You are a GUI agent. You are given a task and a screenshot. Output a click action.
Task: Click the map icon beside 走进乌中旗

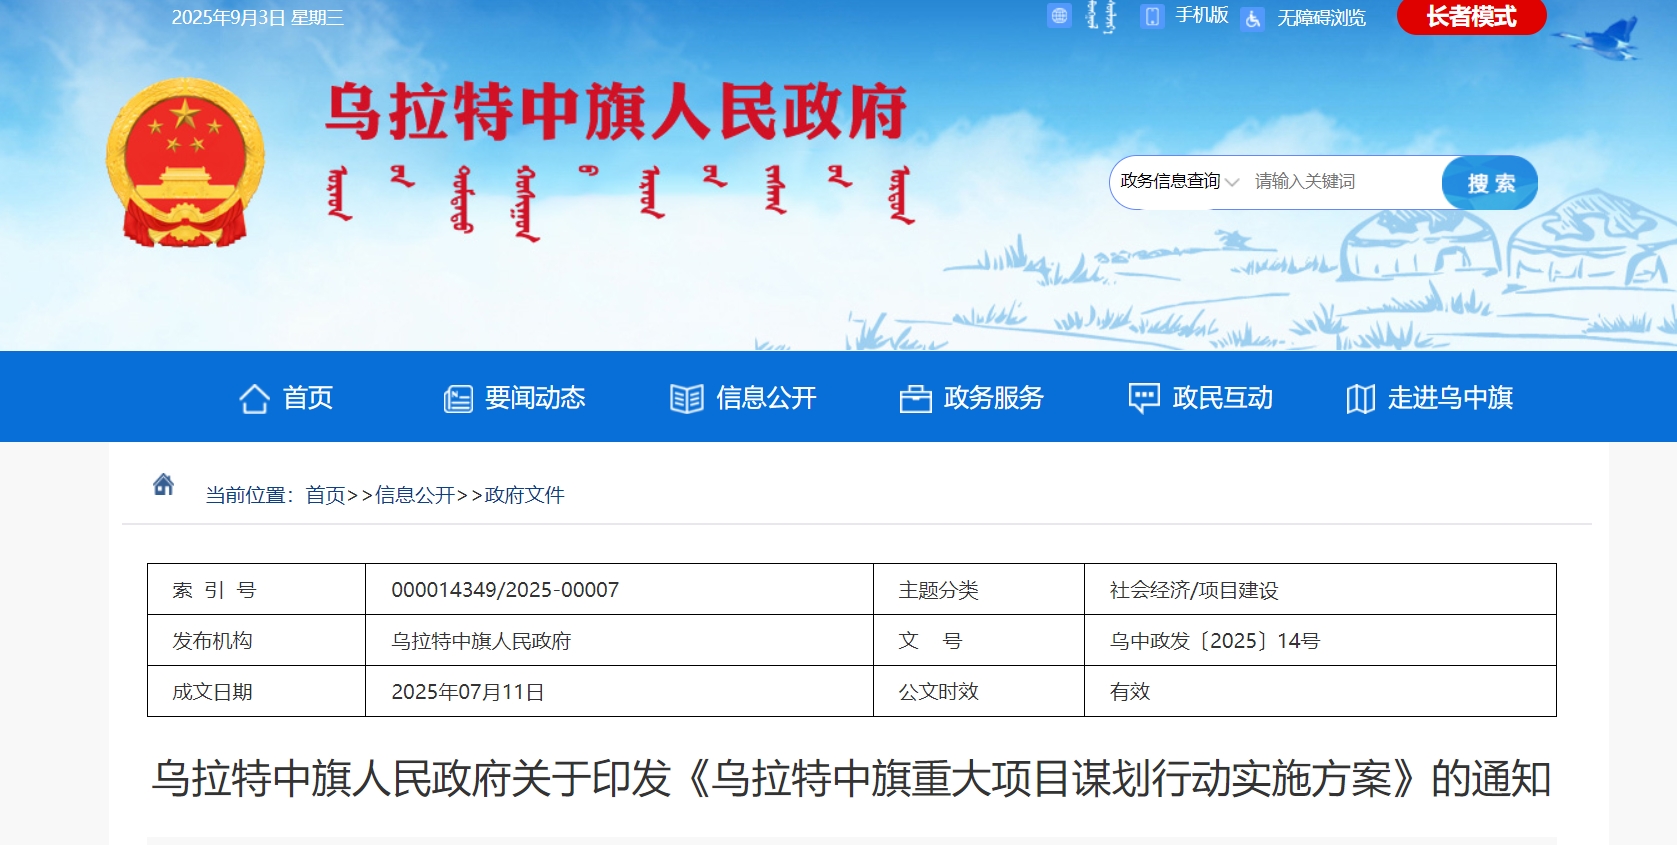pyautogui.click(x=1360, y=399)
